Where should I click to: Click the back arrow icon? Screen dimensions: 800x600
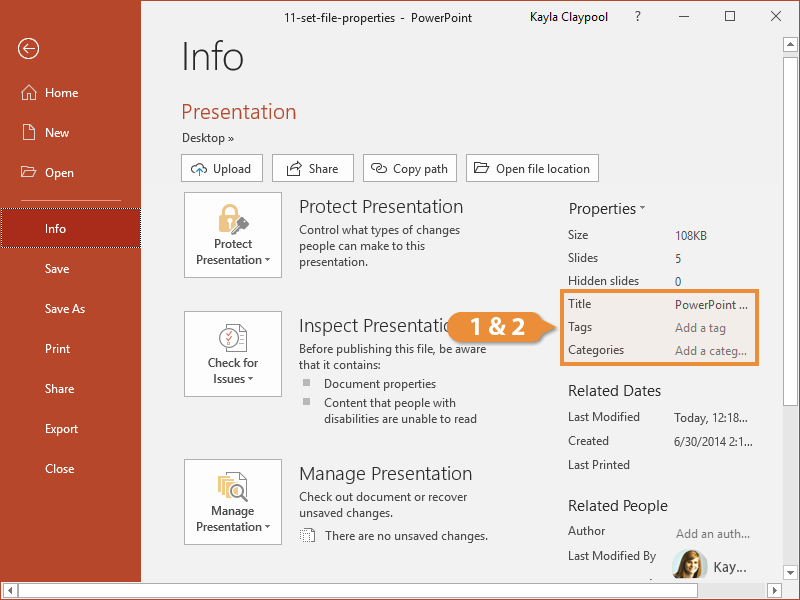click(x=29, y=49)
